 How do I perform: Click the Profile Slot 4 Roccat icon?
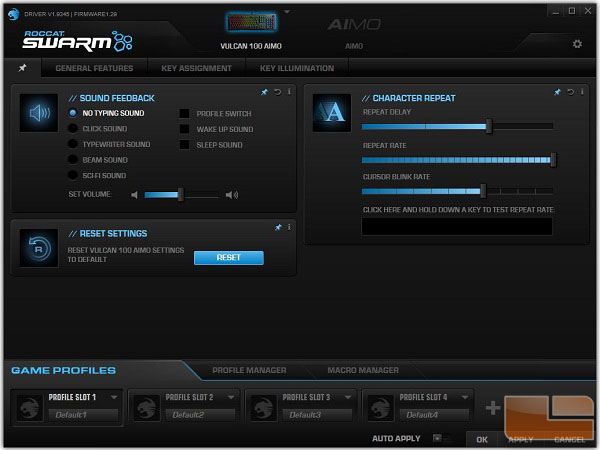pos(381,408)
